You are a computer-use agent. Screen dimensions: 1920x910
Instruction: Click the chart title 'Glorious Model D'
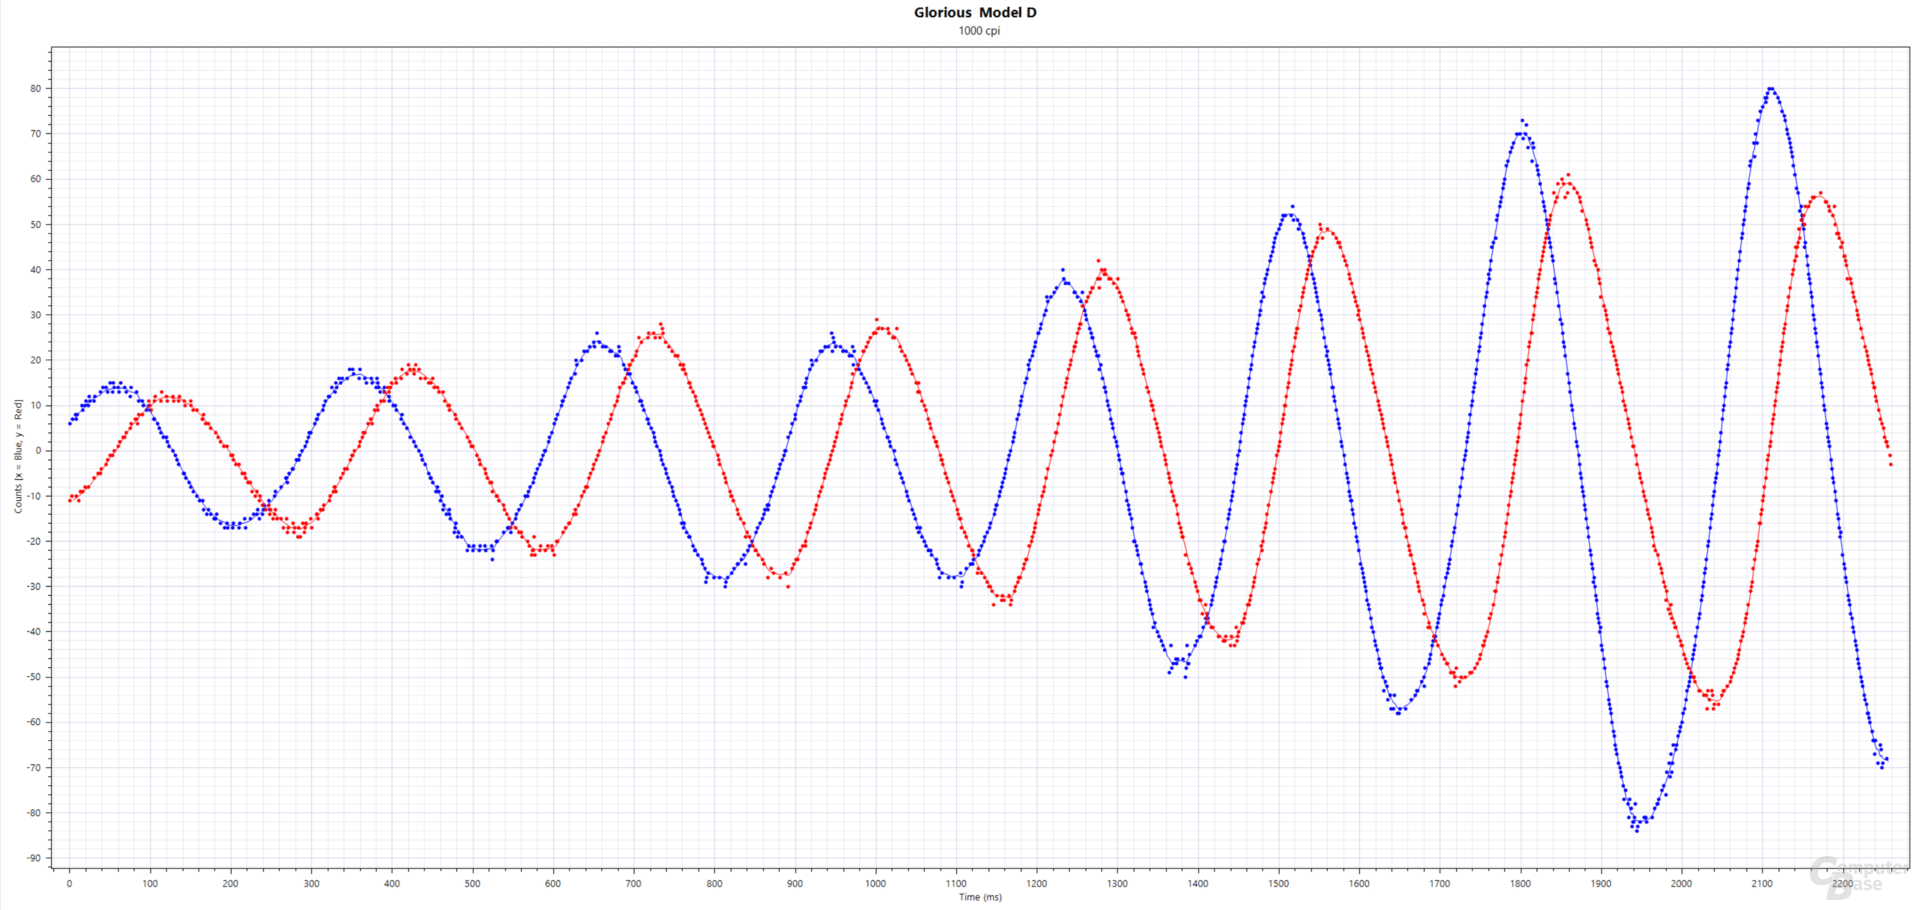[x=975, y=13]
